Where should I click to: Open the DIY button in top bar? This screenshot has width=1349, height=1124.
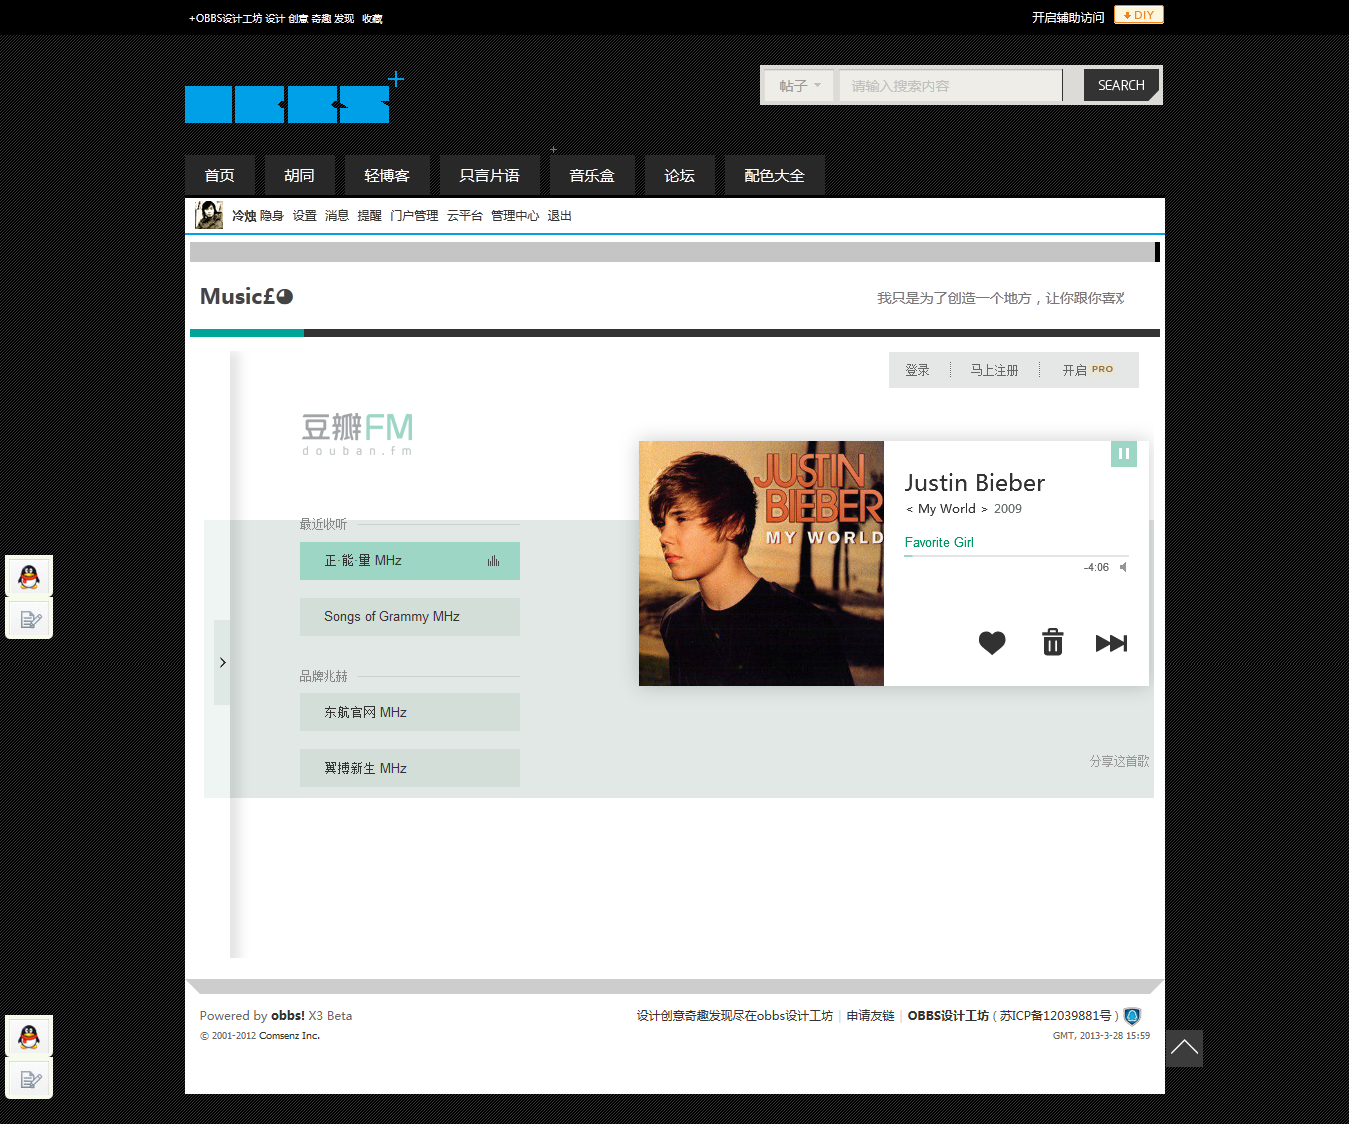(1139, 15)
